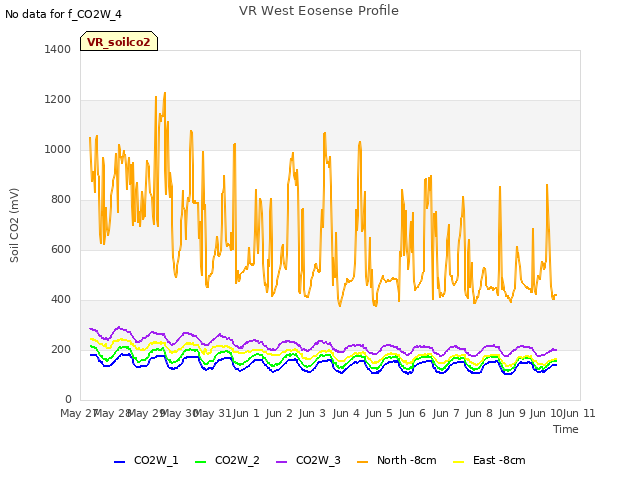The height and width of the screenshot is (480, 640).
Task: Click the 'No data for f_CO2W_4' message
Action: tap(63, 14)
